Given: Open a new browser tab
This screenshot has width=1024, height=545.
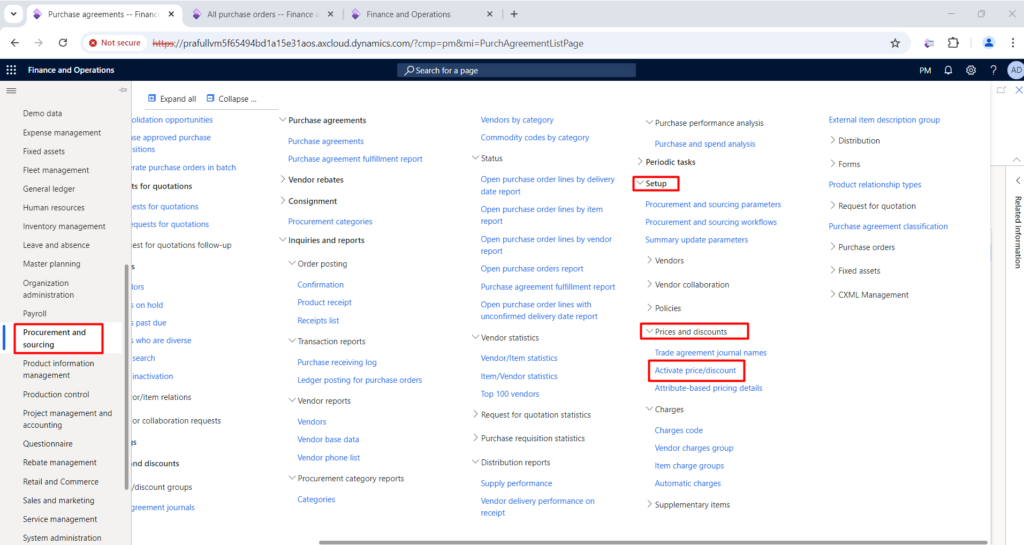Looking at the screenshot, I should (x=514, y=14).
